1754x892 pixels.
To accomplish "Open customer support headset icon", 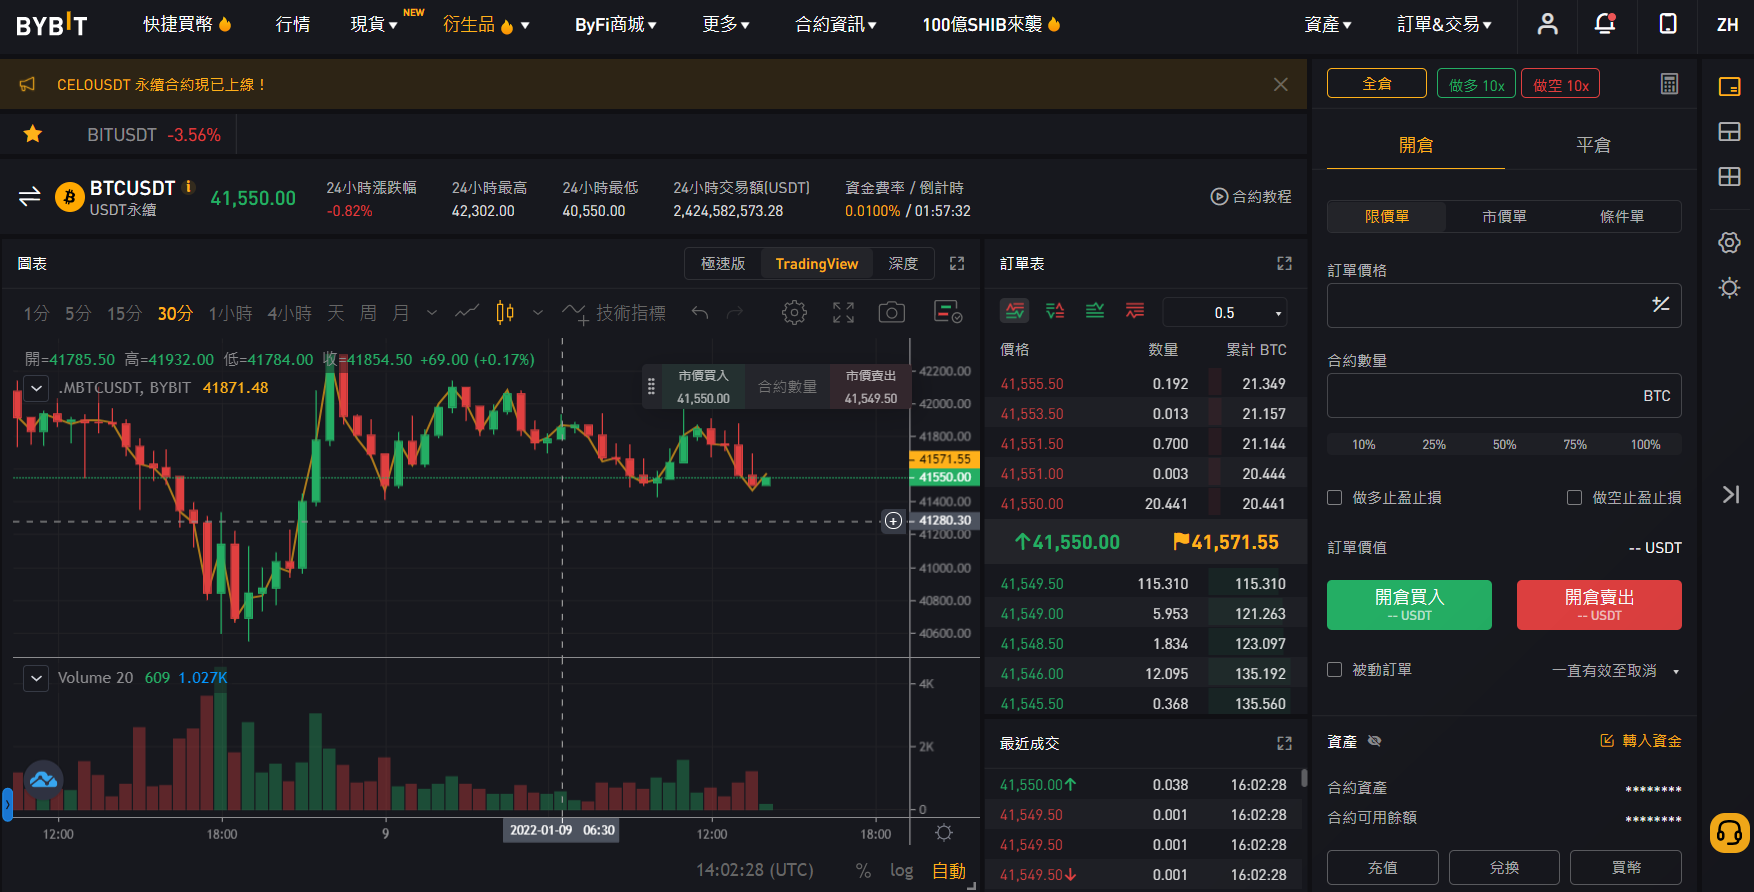I will click(1729, 832).
